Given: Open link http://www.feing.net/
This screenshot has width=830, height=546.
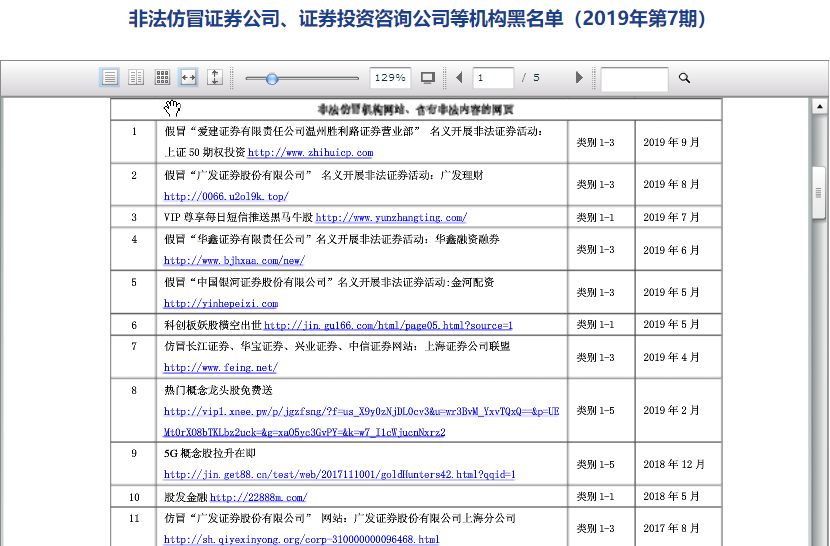Looking at the screenshot, I should (220, 368).
